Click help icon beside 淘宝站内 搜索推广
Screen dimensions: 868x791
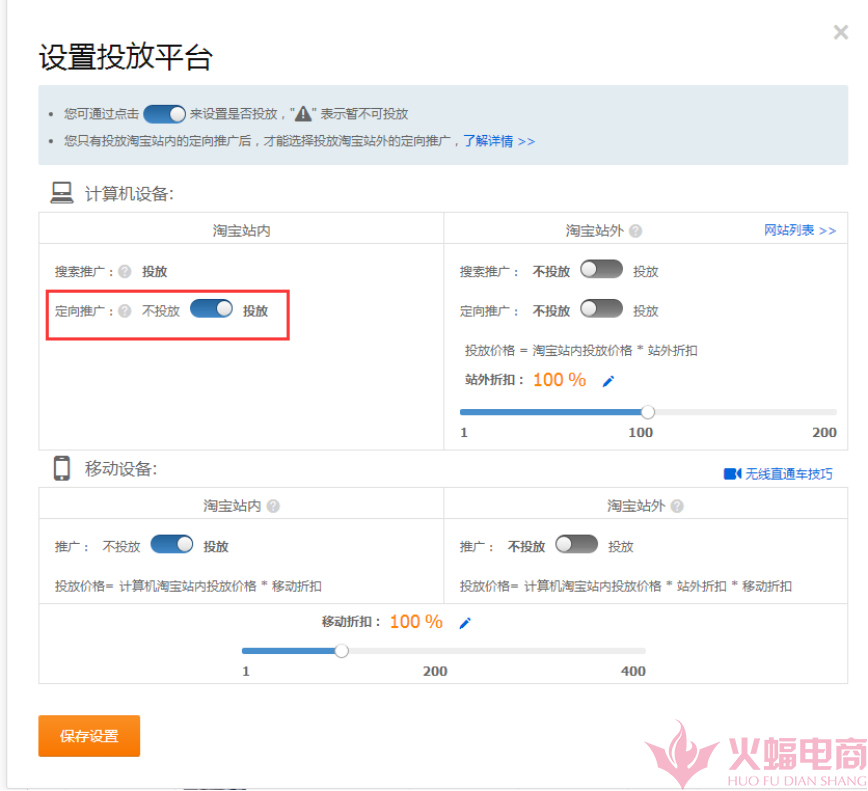click(125, 271)
